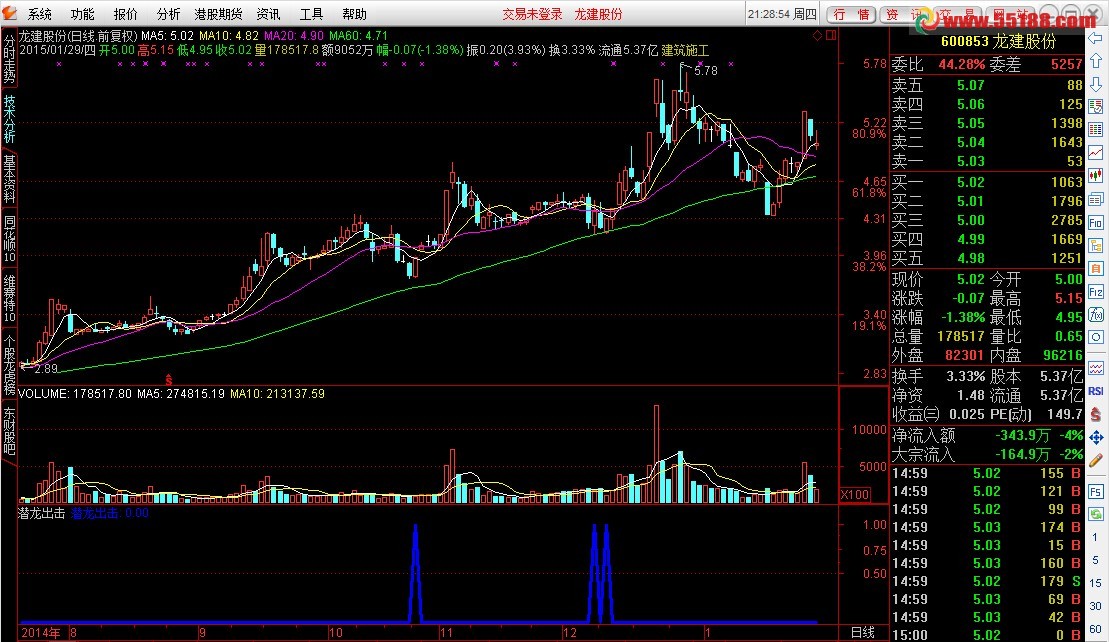Click the wave-line indicator icon
Viewport: 1109px width, 642px height.
(1096, 368)
